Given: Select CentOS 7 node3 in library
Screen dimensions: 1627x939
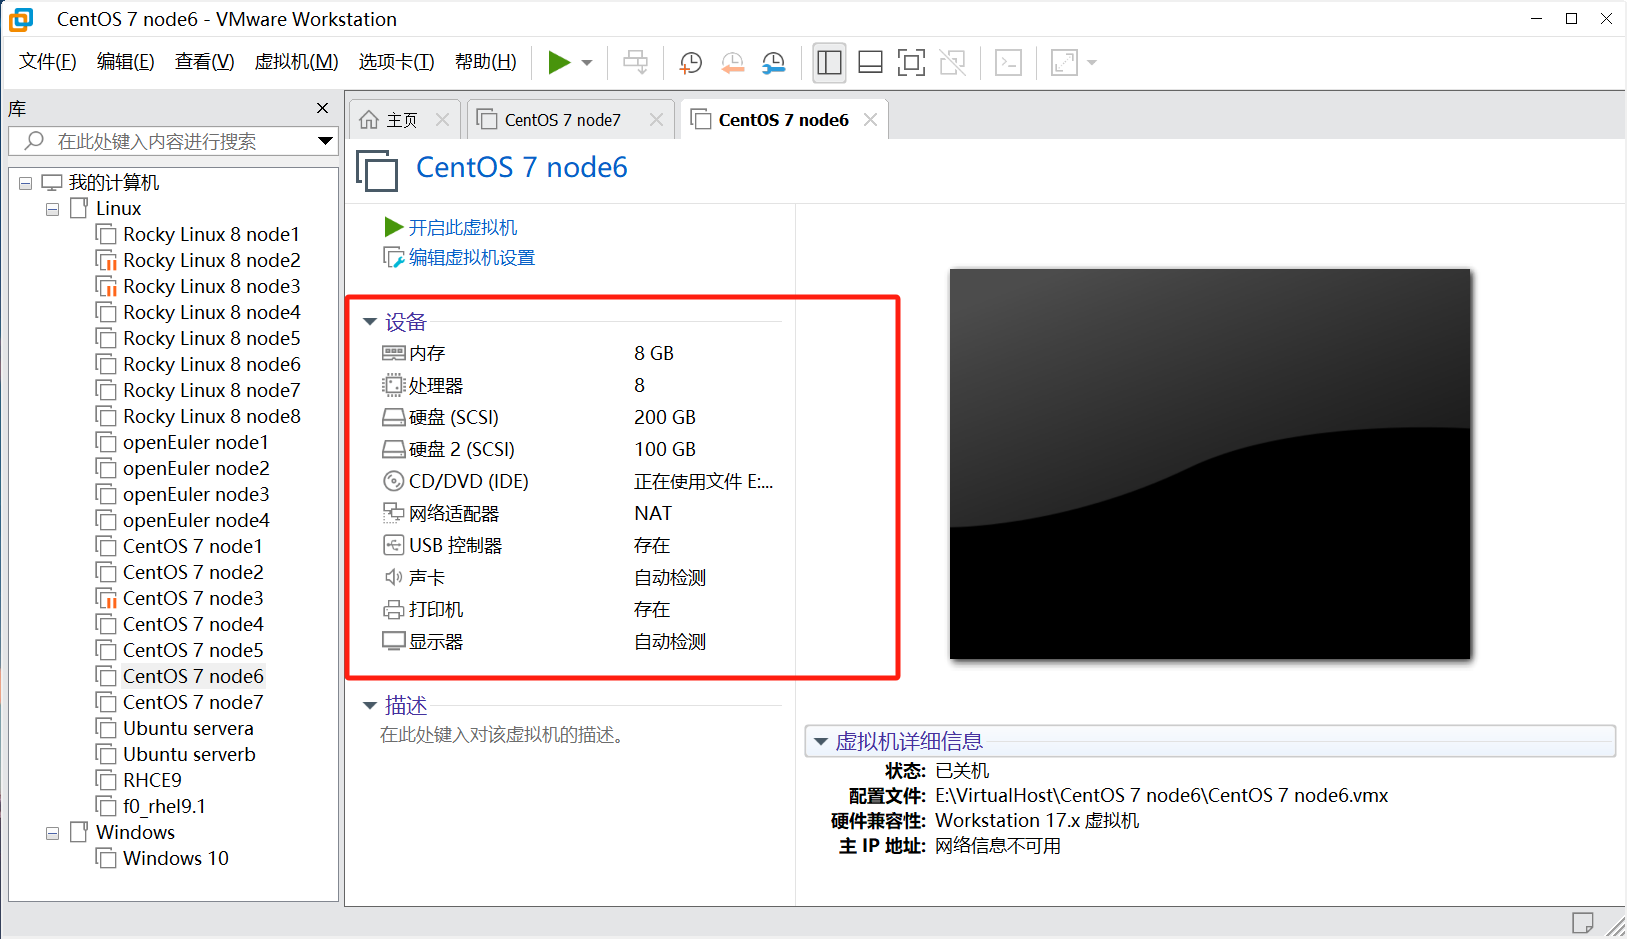Looking at the screenshot, I should (x=193, y=599).
